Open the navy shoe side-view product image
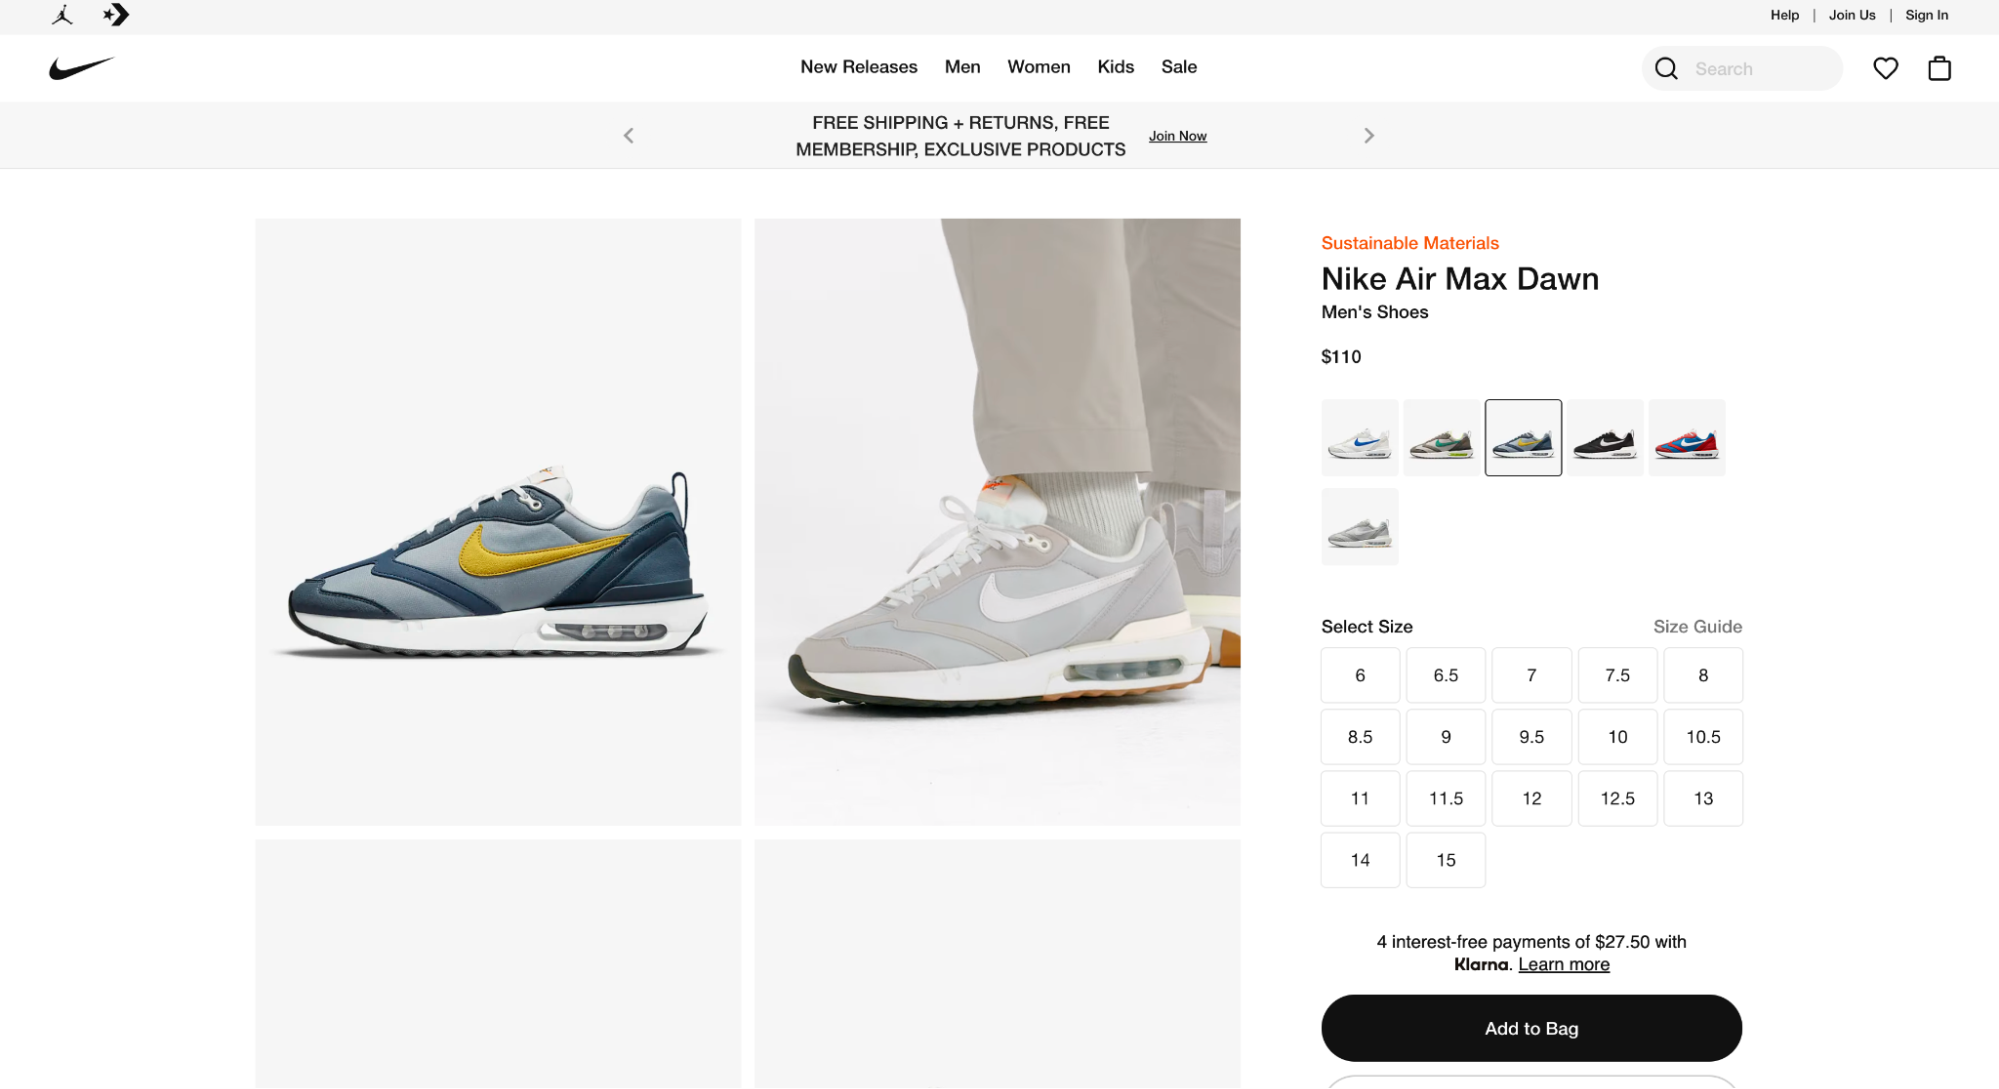 498,522
